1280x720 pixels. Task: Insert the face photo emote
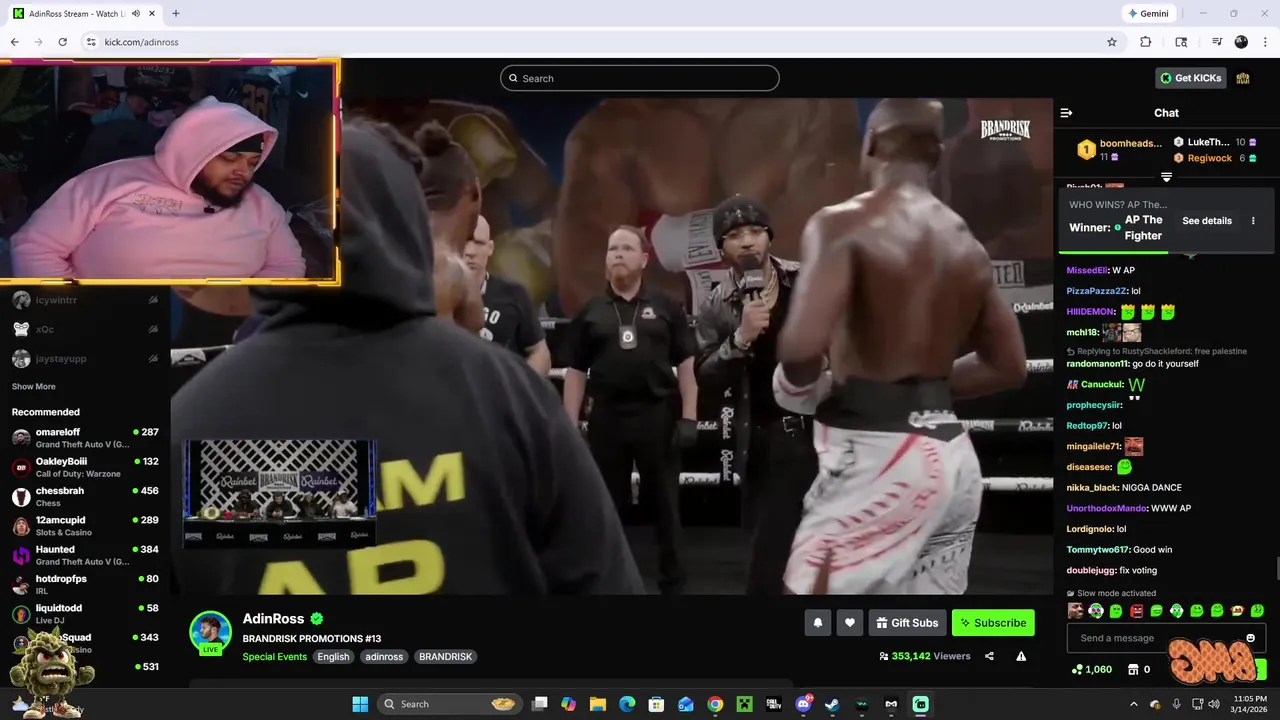point(1076,611)
